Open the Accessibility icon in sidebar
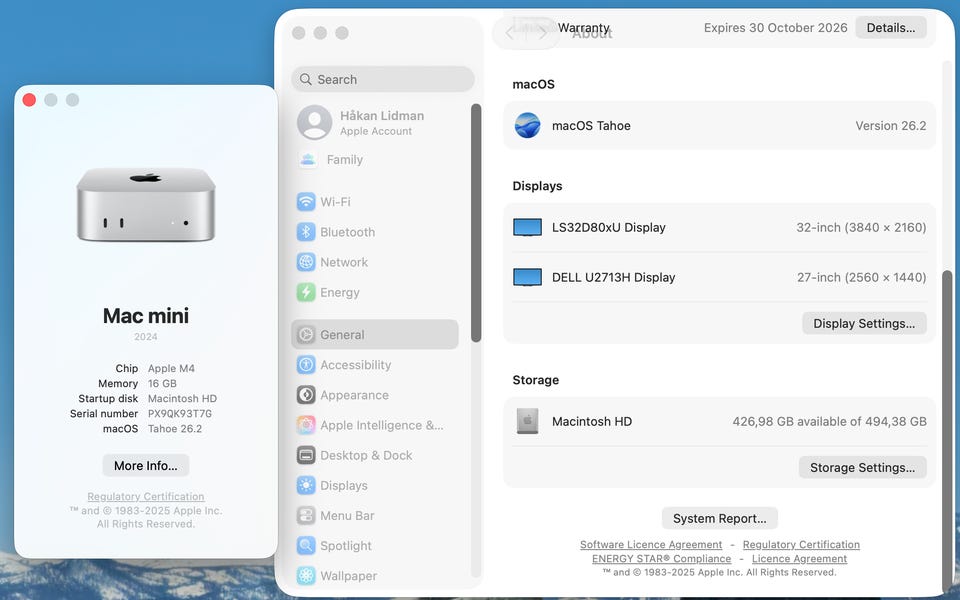 point(306,365)
